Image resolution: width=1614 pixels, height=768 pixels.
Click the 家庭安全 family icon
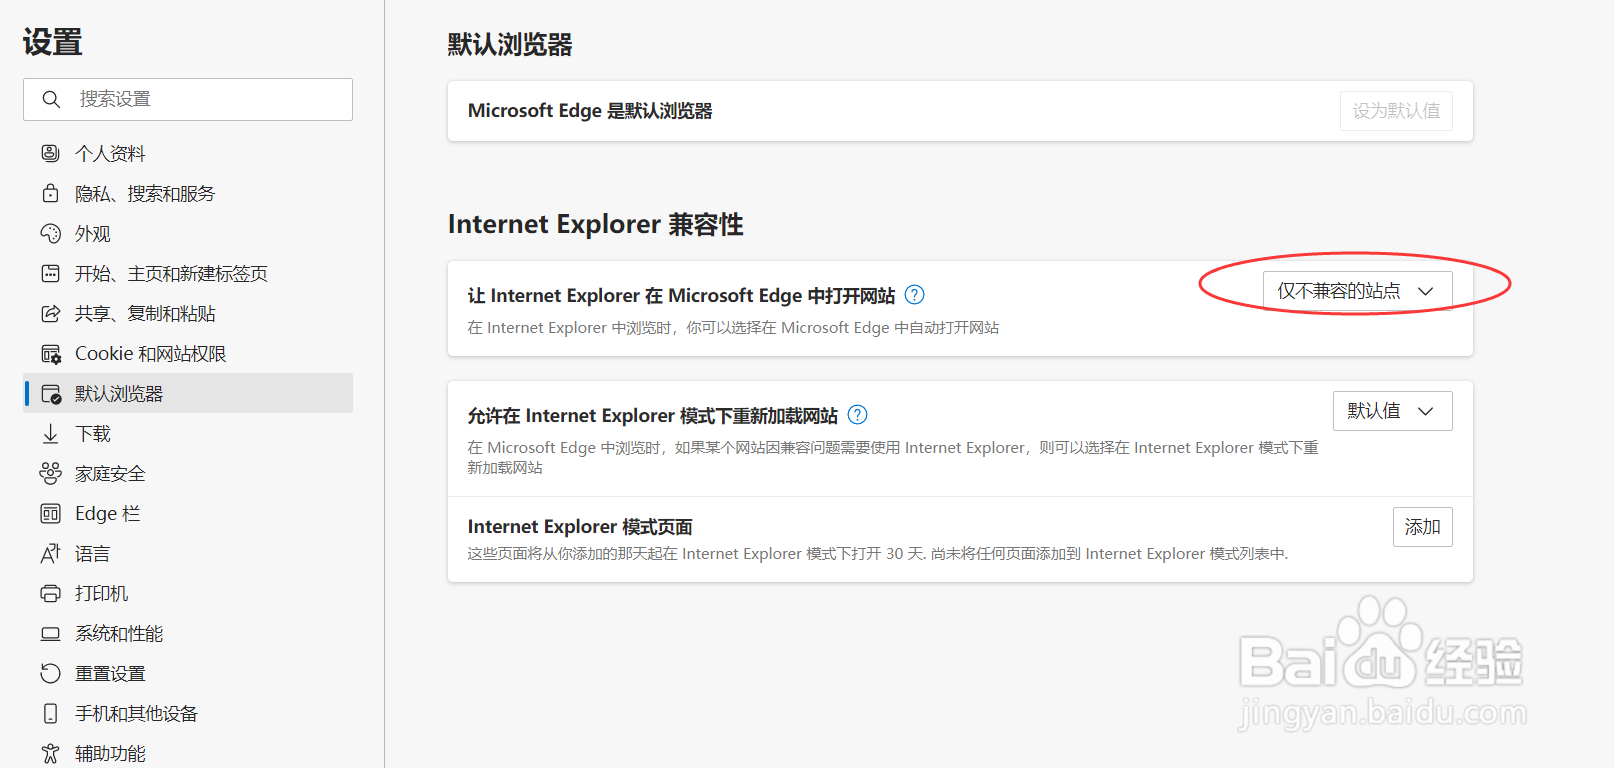[50, 473]
